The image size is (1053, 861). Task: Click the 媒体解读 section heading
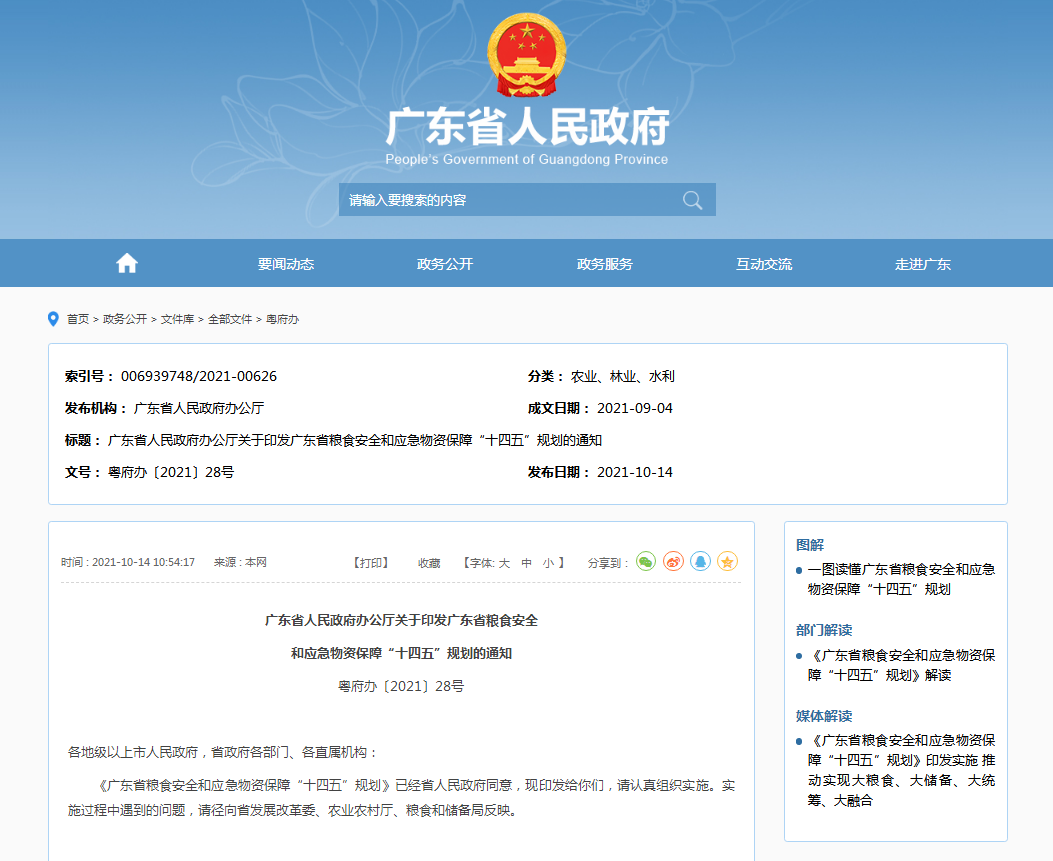(824, 716)
